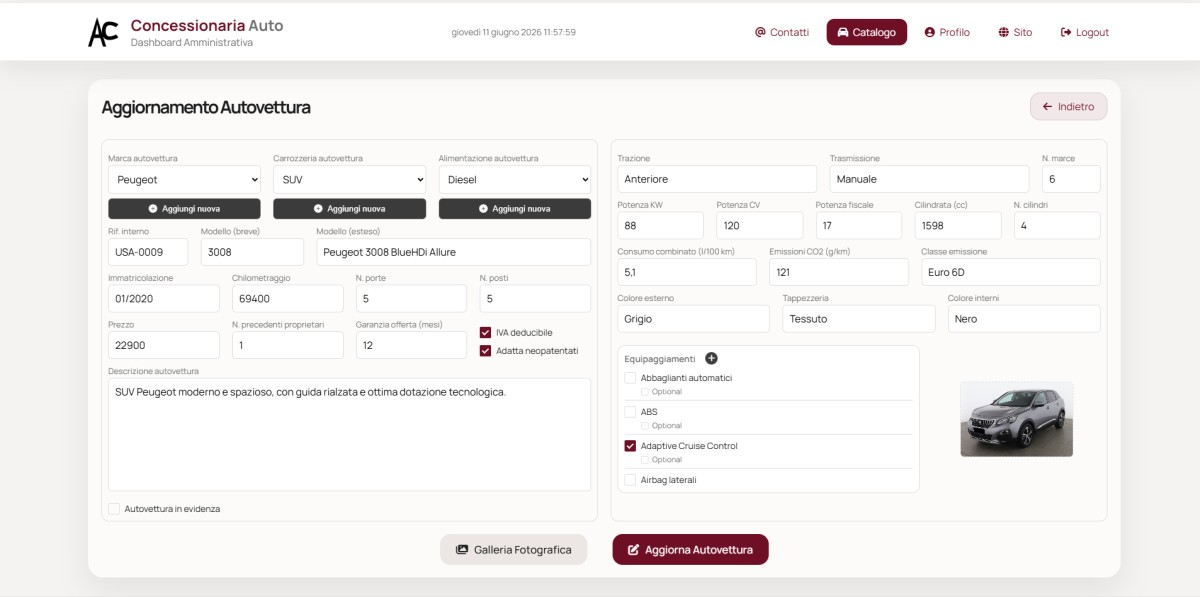Tick Optional under Abbaglianti automatici
Screen dimensions: 1200x597
click(645, 392)
